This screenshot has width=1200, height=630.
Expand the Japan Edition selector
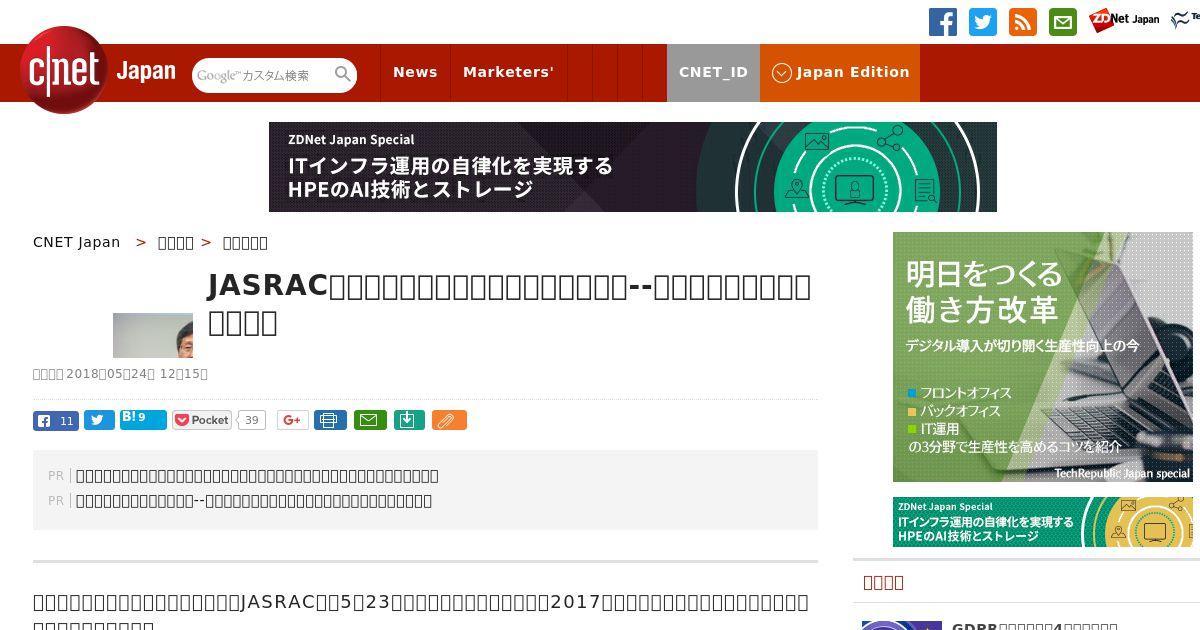point(840,72)
